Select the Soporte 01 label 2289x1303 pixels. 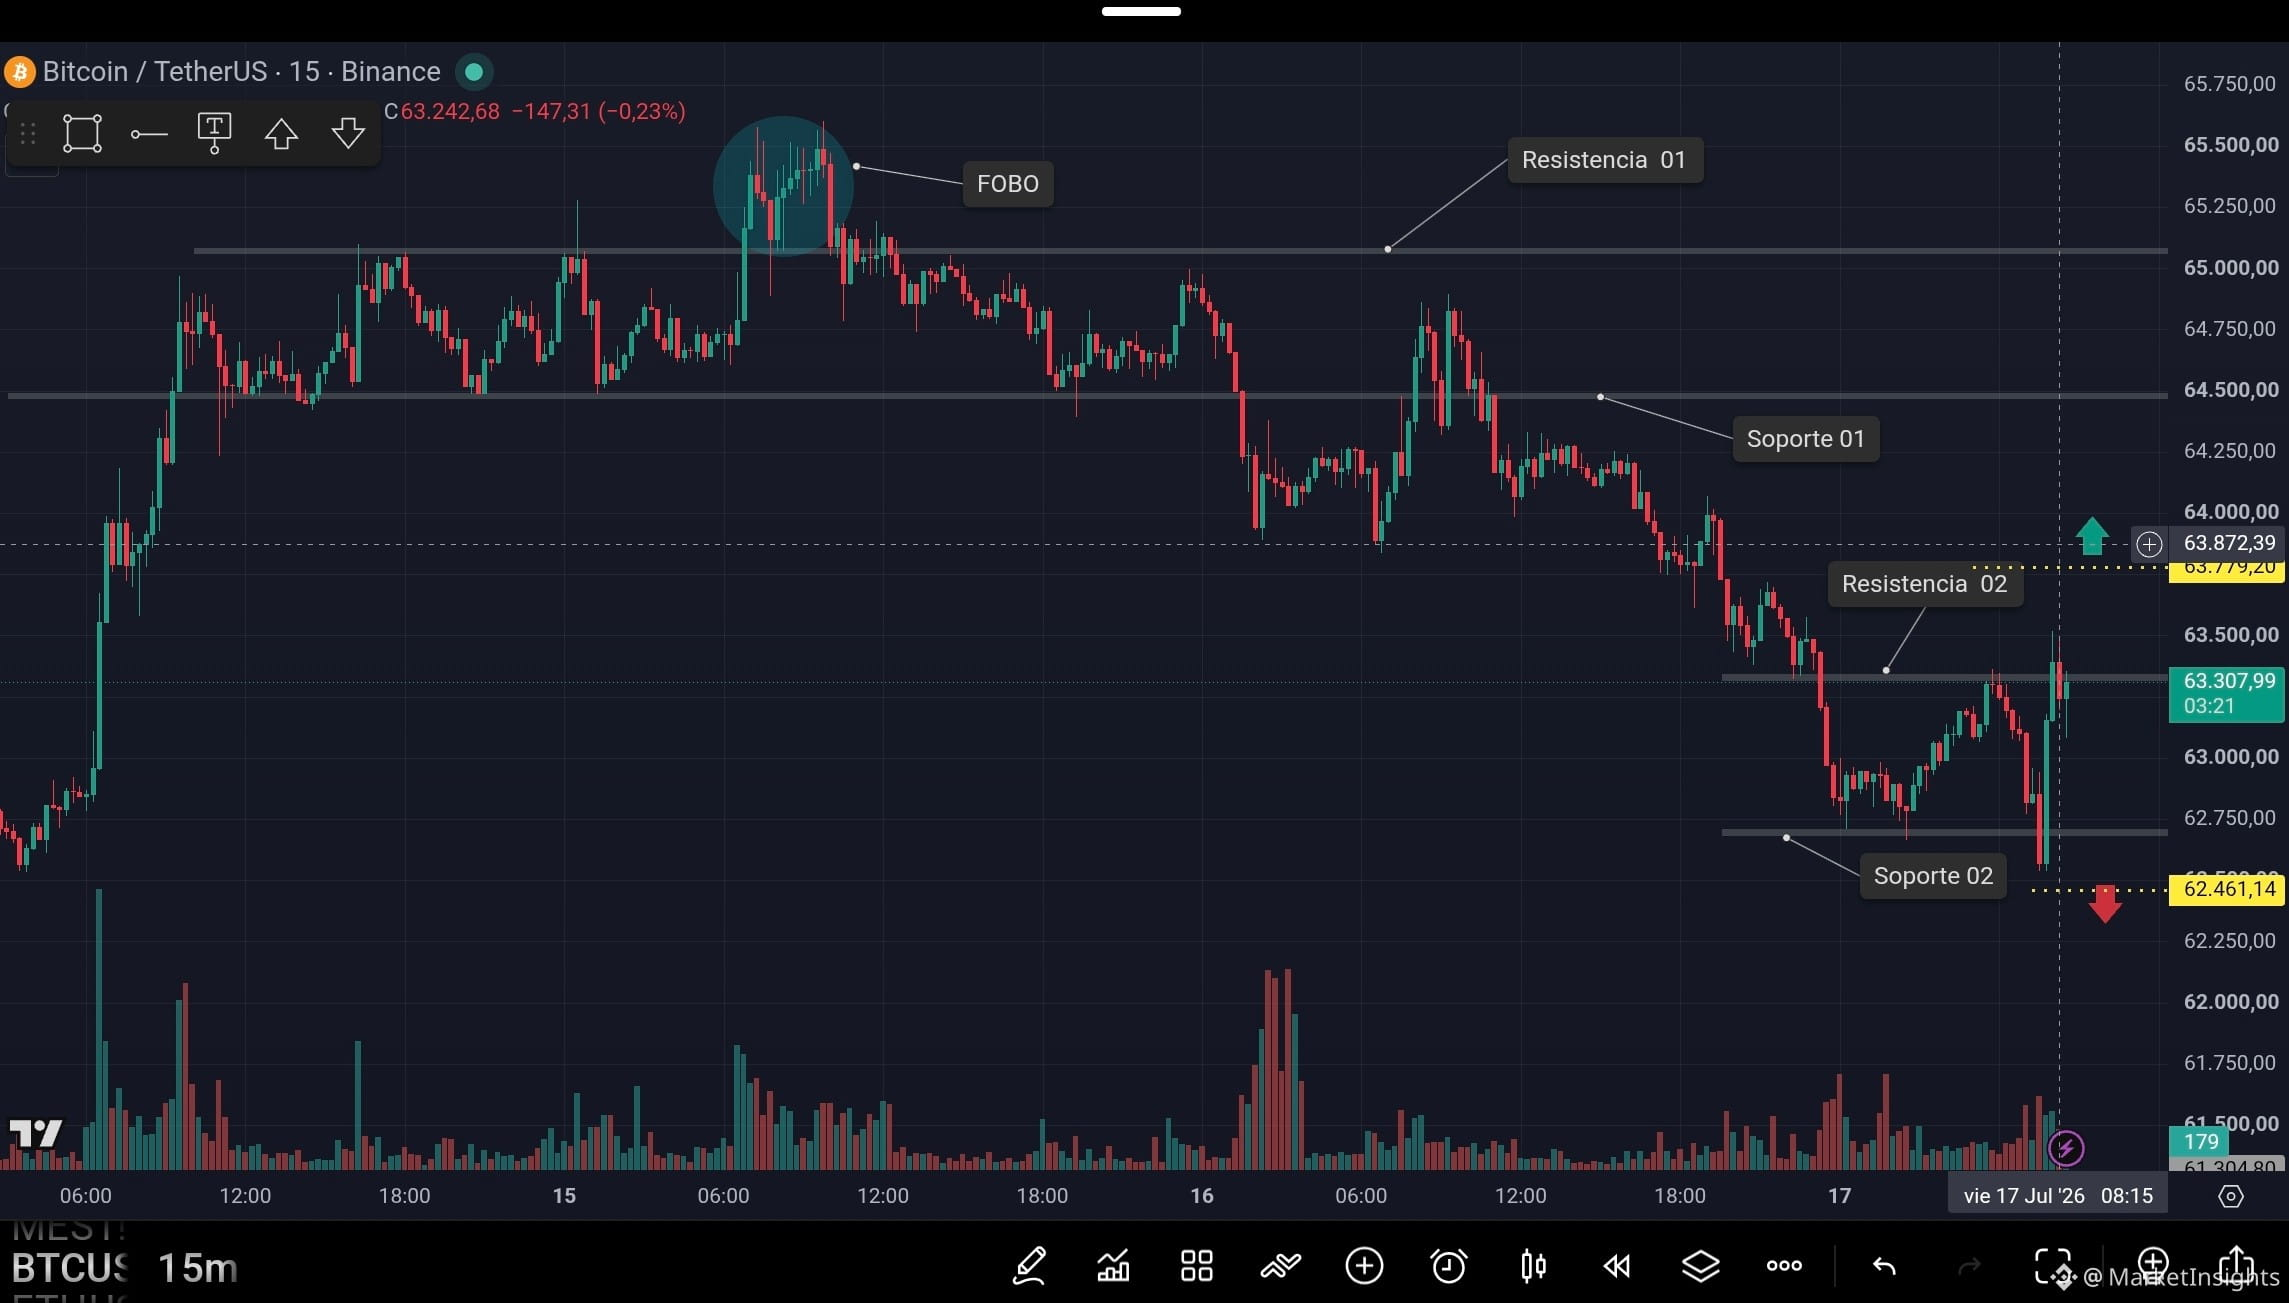click(1805, 439)
